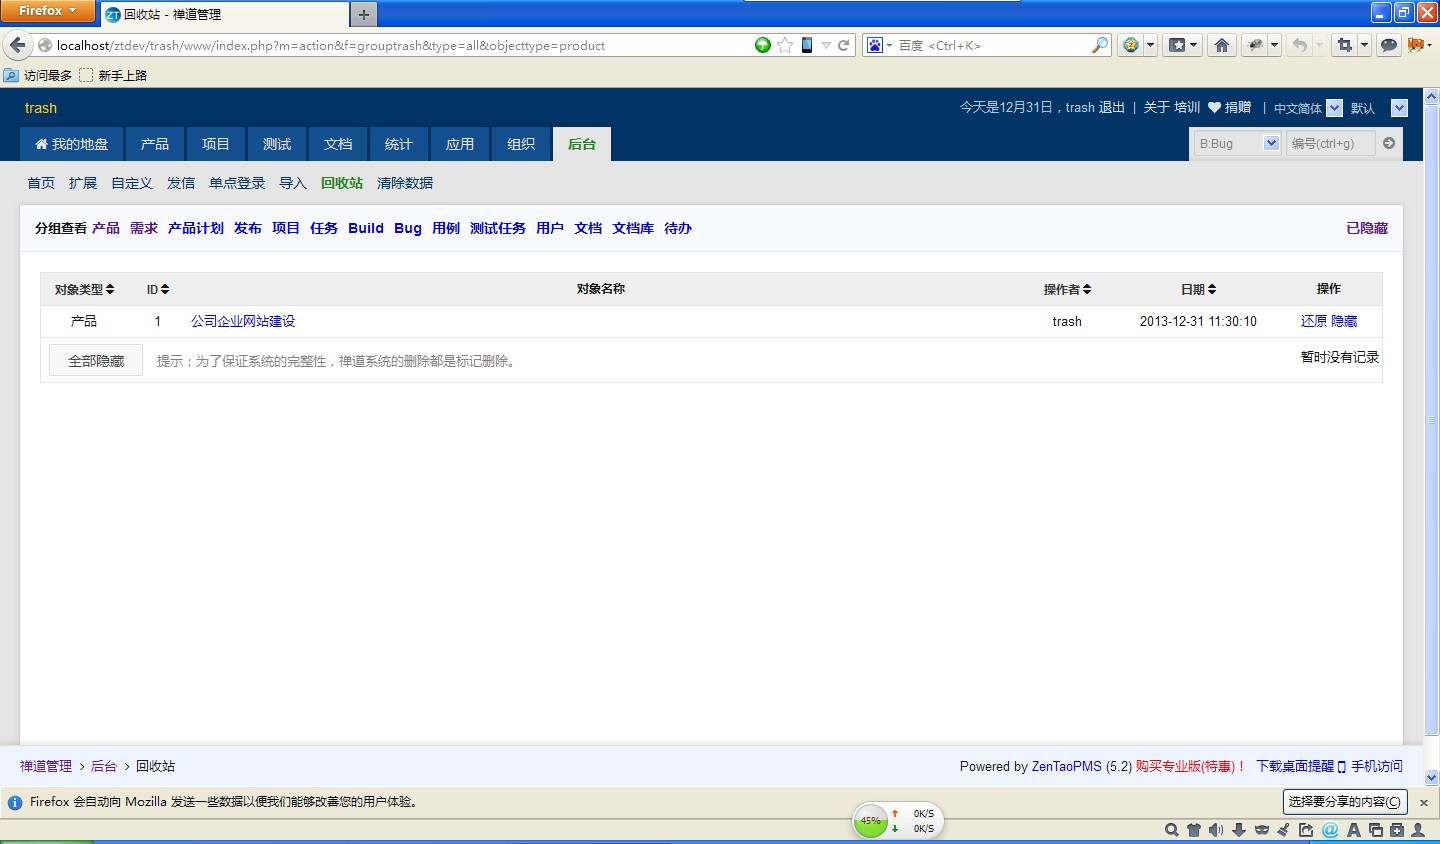Viewport: 1440px width, 844px height.
Task: Open the 中文简体 language dropdown
Action: coord(1334,108)
